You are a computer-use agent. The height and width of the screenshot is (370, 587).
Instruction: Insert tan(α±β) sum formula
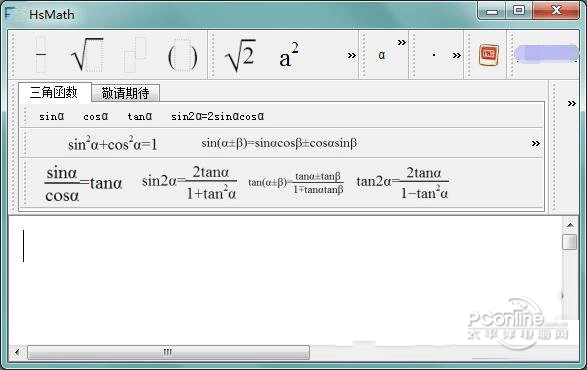point(296,183)
